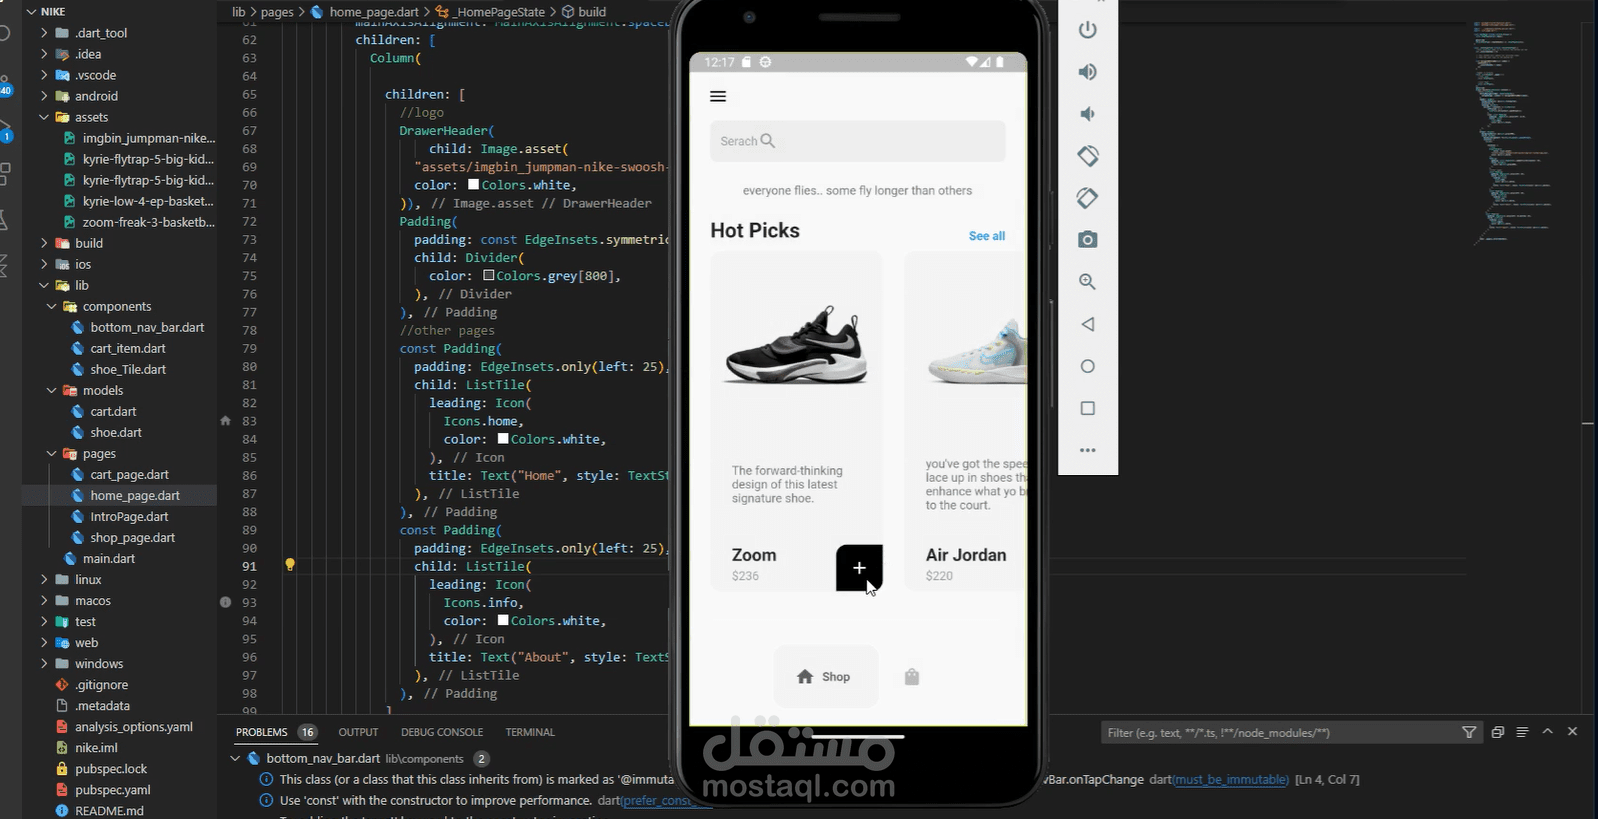Switch to the PROBLEMS tab
Viewport: 1598px width, 819px height.
(x=261, y=732)
